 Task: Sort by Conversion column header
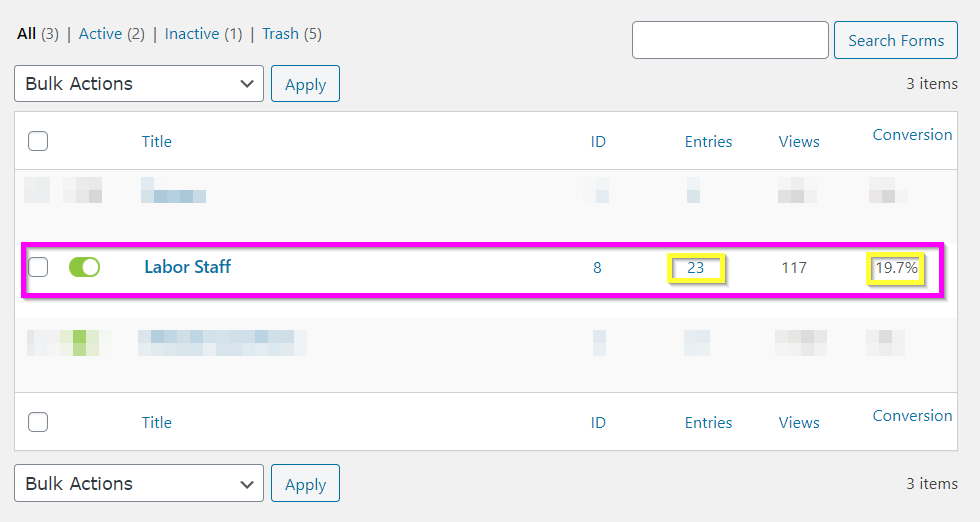tap(912, 135)
